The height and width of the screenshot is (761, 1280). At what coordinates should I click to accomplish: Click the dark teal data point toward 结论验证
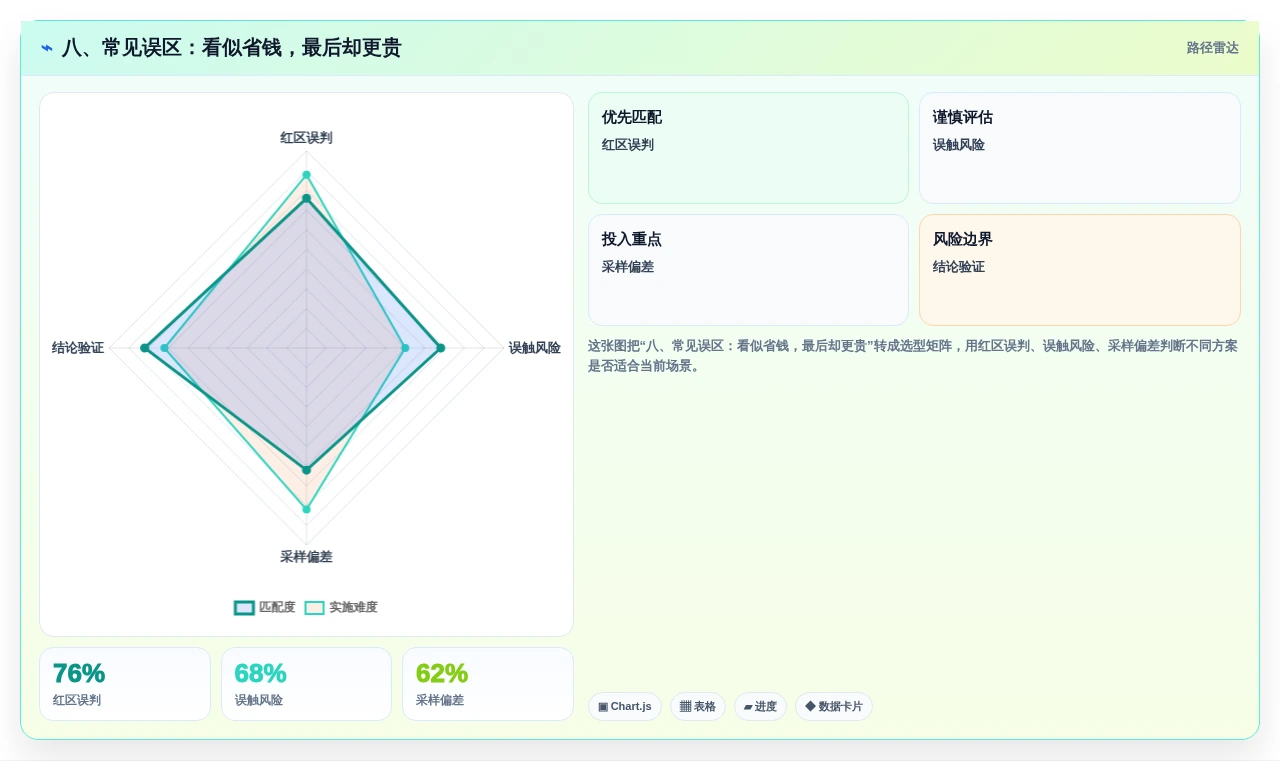145,348
